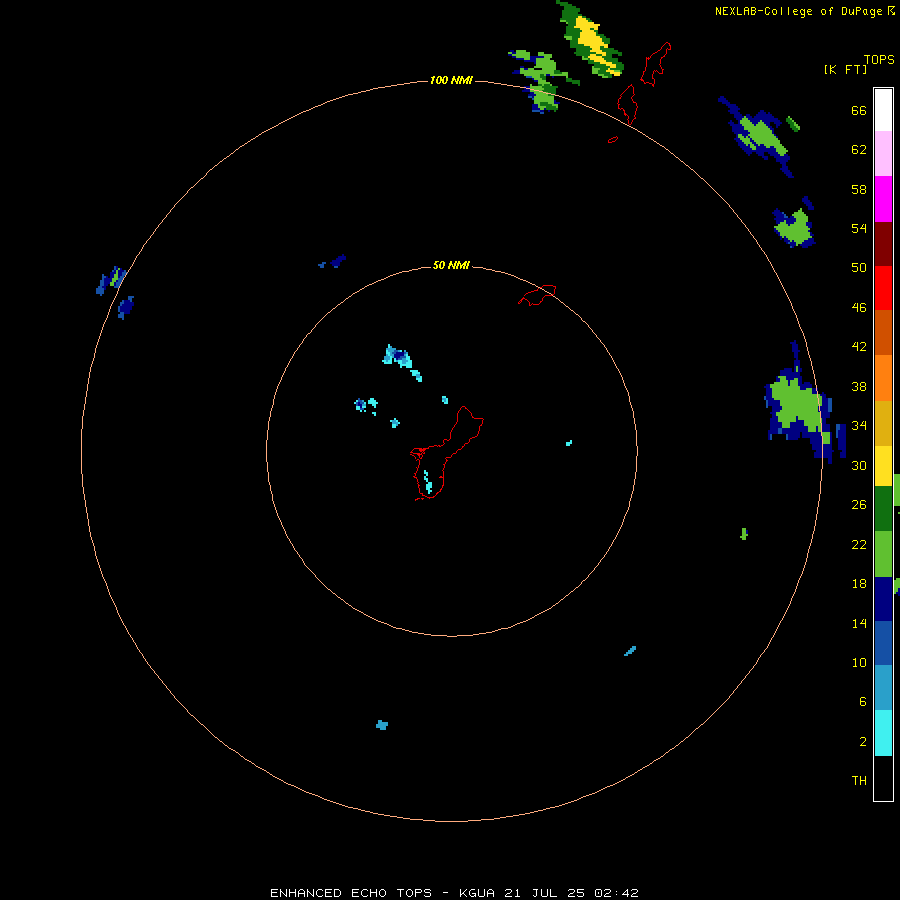Select the light pink legend color band

(x=883, y=154)
